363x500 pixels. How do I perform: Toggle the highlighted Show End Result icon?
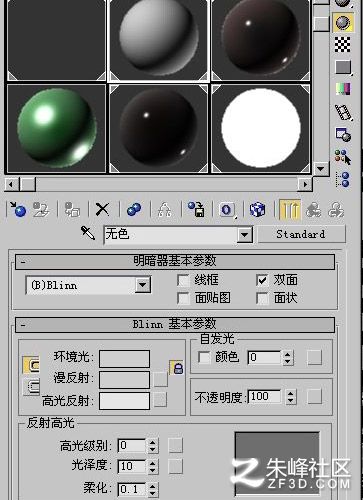pos(289,209)
